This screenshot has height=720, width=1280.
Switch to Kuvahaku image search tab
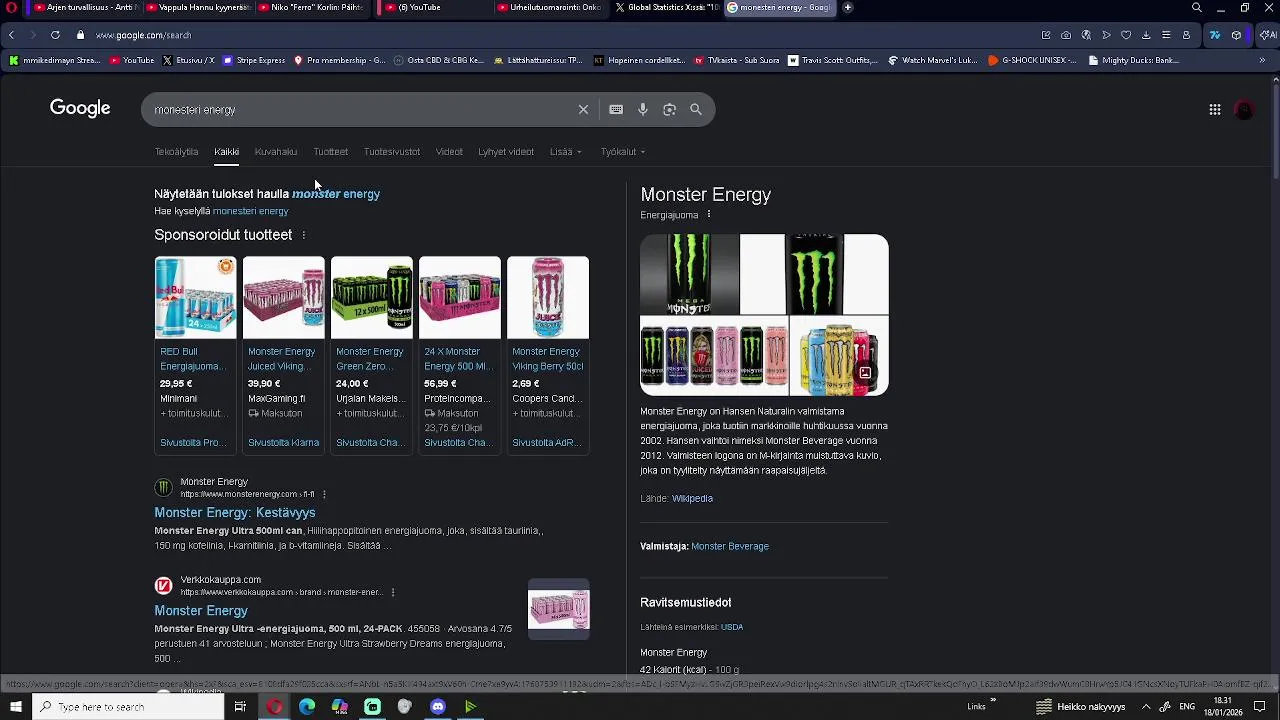(x=276, y=152)
